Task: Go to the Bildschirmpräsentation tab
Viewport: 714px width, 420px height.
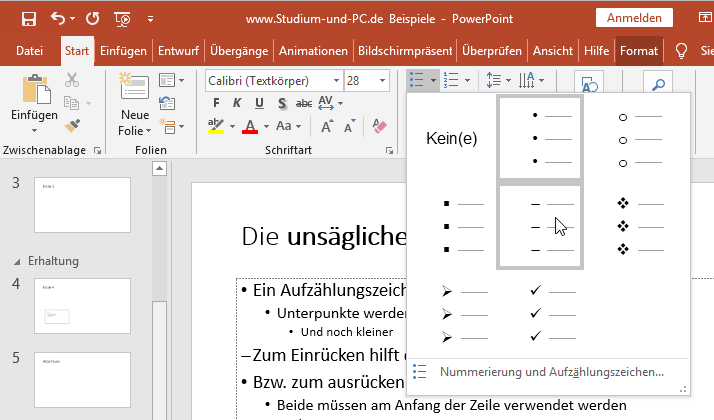Action: tap(405, 51)
